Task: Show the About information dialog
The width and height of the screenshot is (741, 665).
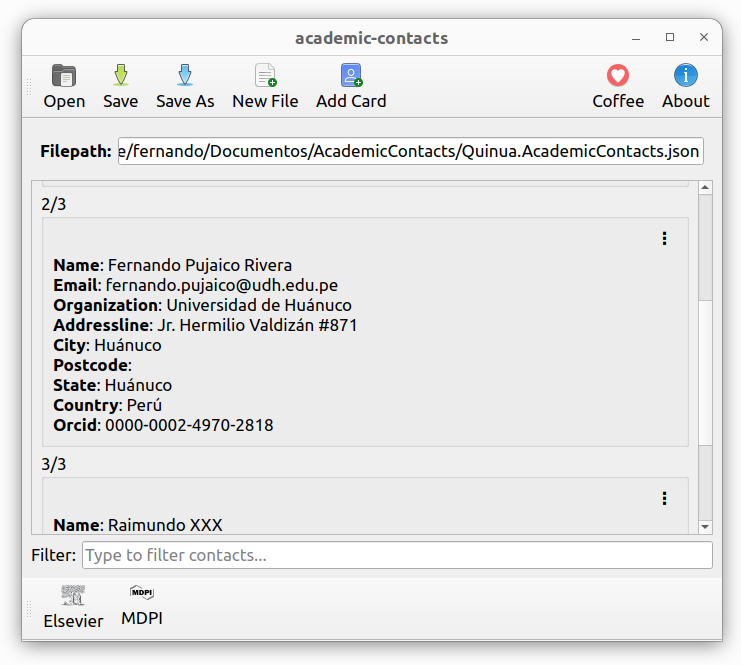Action: coord(685,86)
